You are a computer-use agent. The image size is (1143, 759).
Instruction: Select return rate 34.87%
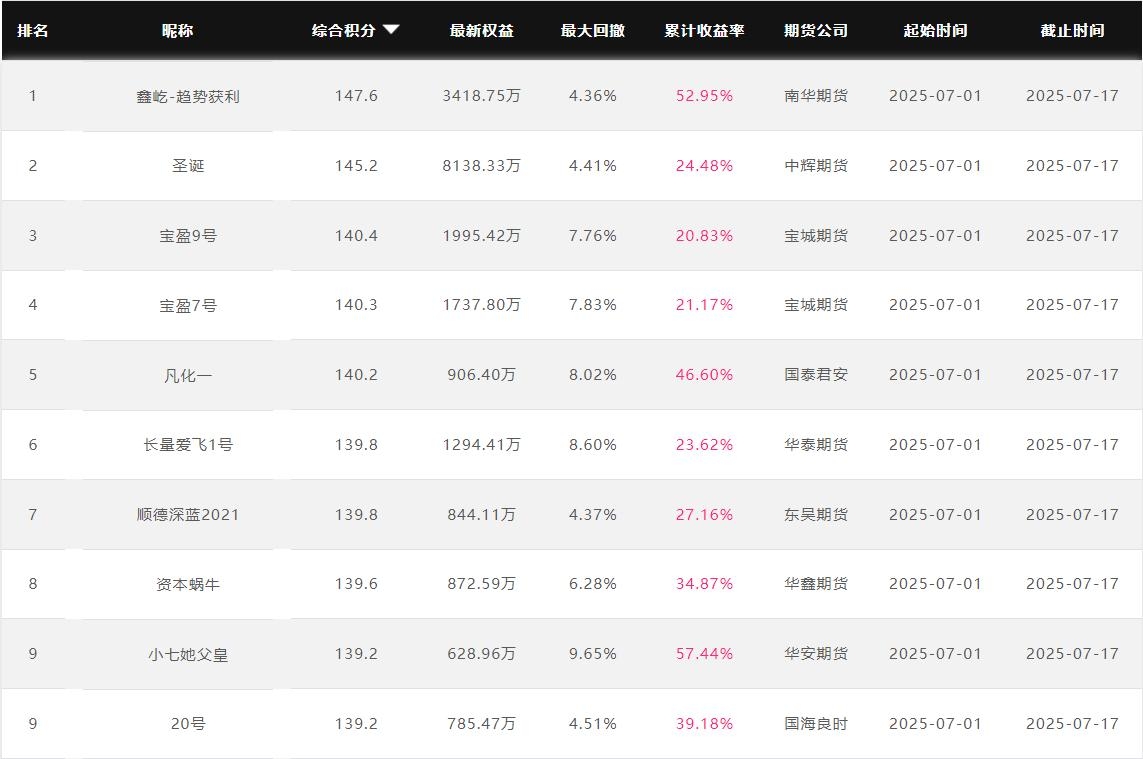(x=704, y=584)
